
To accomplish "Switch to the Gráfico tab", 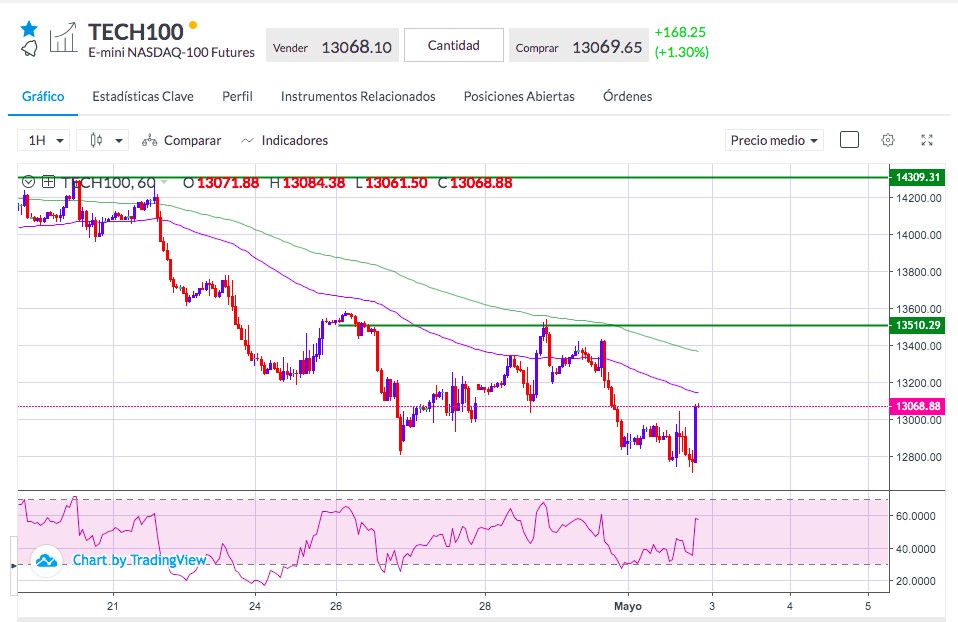I will point(43,97).
